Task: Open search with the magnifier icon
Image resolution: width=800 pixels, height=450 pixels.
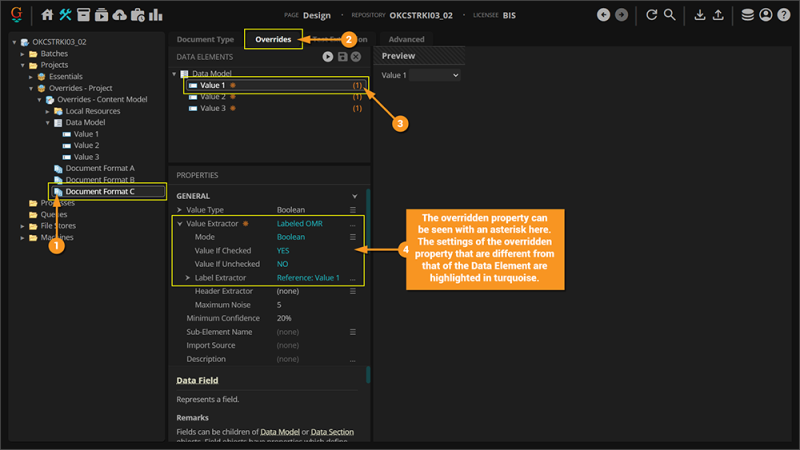Action: [670, 15]
